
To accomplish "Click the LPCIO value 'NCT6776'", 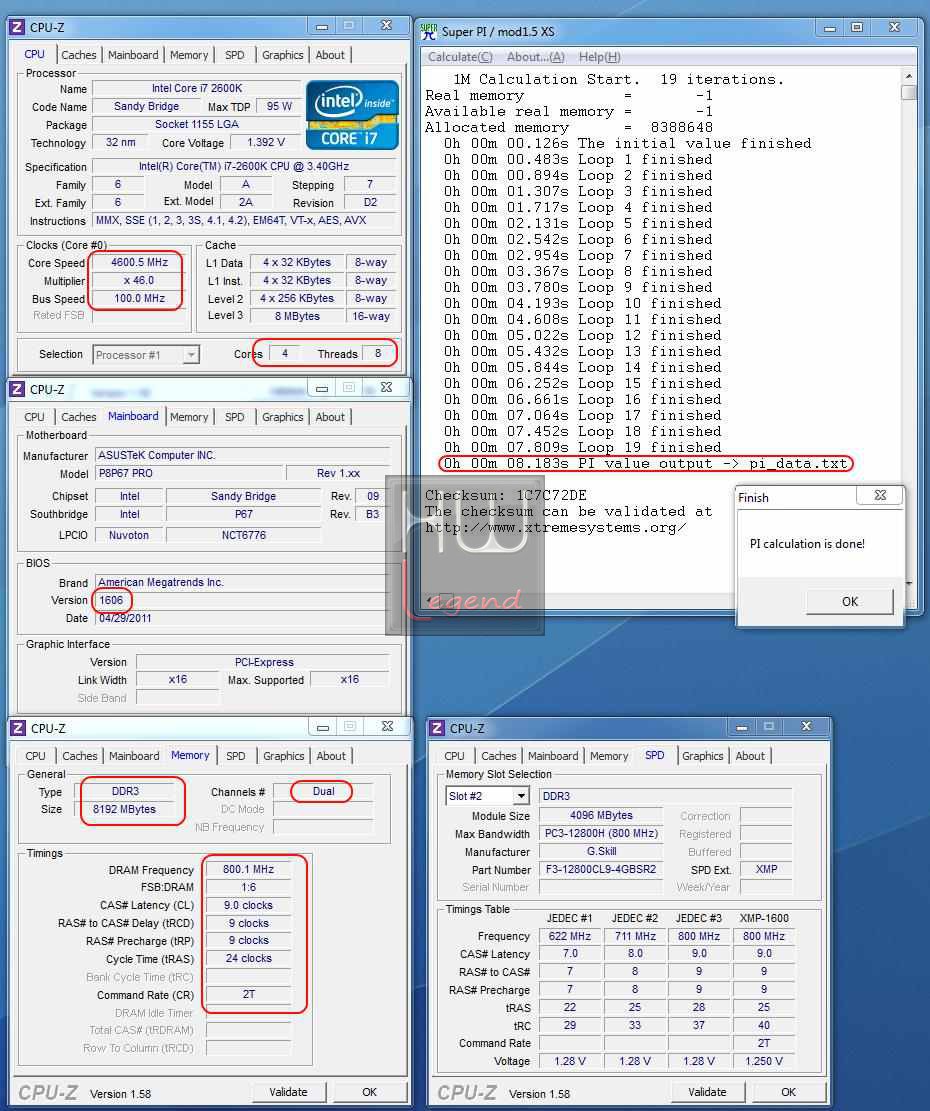I will (x=244, y=535).
